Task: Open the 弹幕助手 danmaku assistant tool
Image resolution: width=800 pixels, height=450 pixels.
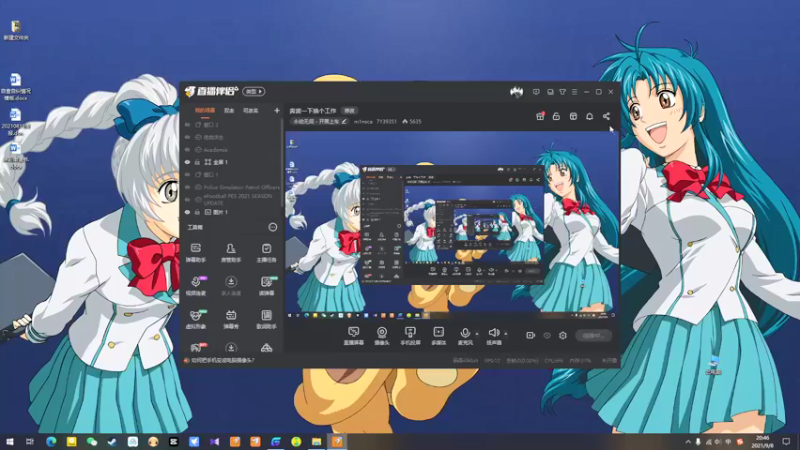Action: tap(195, 253)
